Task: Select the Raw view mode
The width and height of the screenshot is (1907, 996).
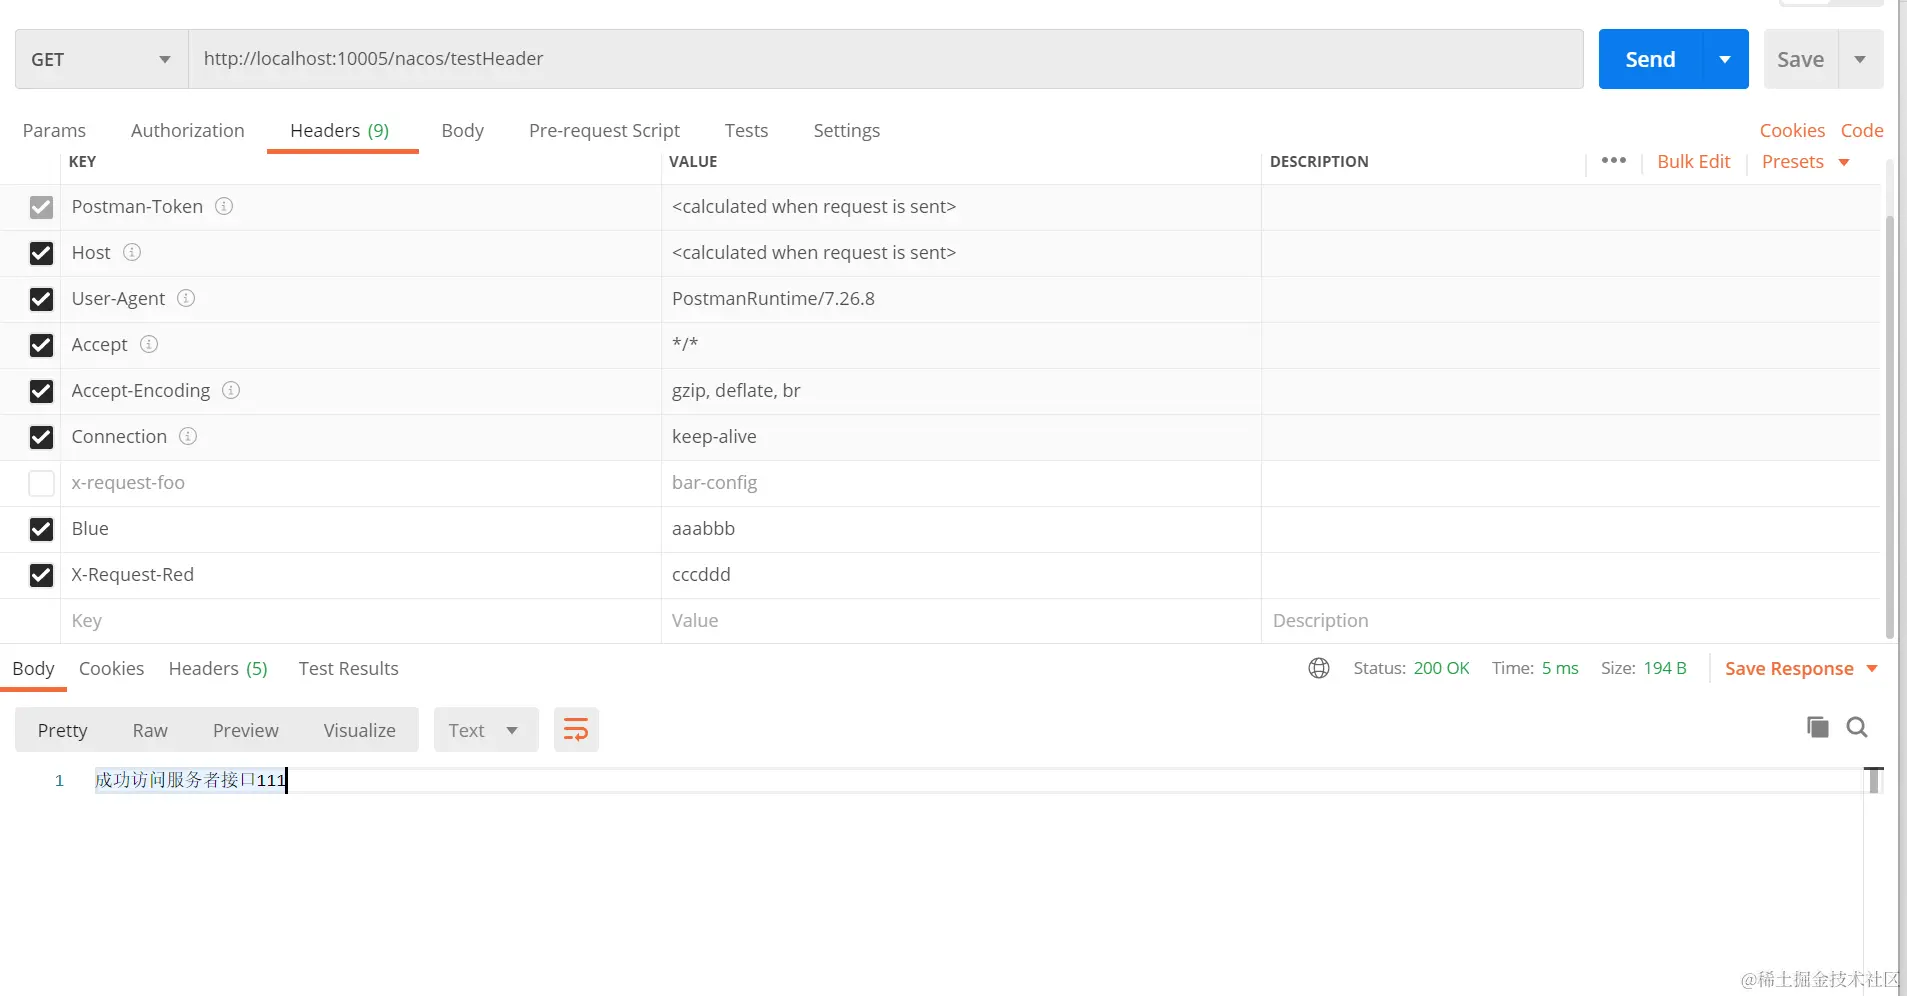Action: click(x=150, y=730)
